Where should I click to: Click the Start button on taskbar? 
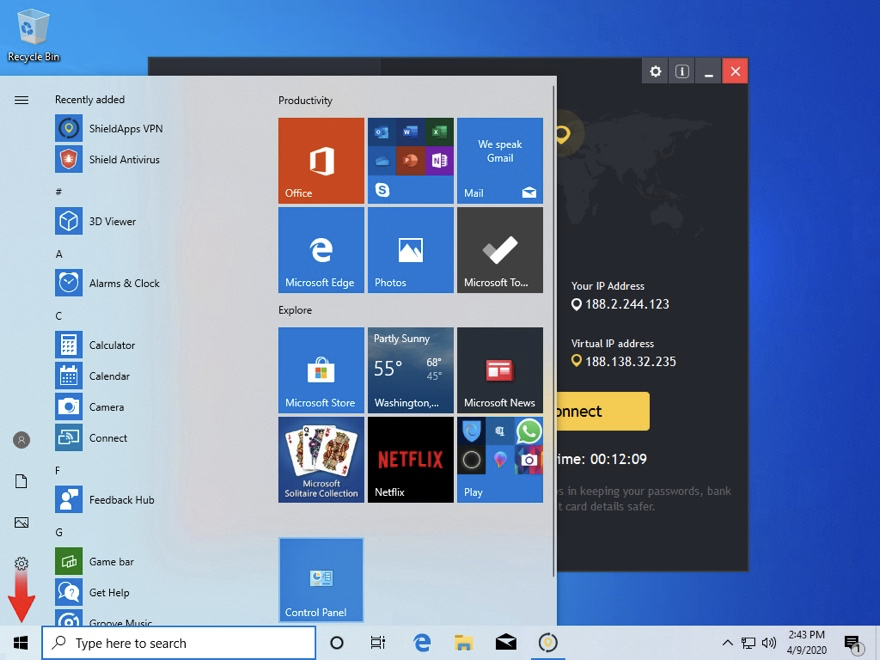20,643
